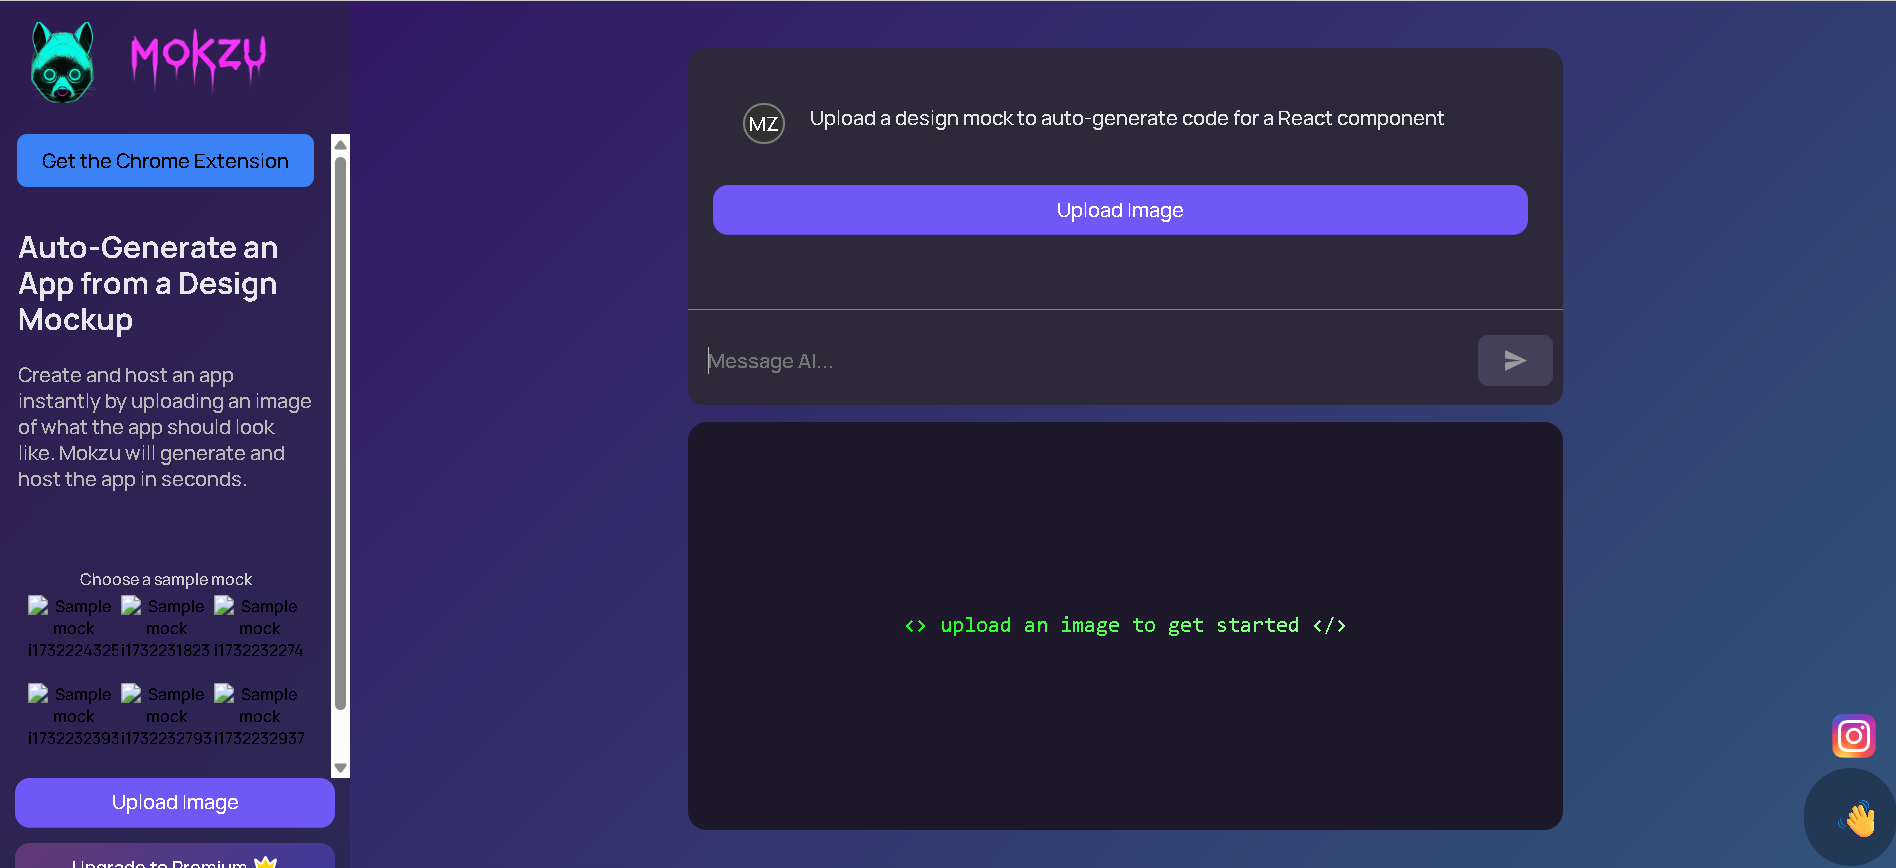Image resolution: width=1896 pixels, height=868 pixels.
Task: Choose sample mock i1732232274
Action: coord(259,628)
